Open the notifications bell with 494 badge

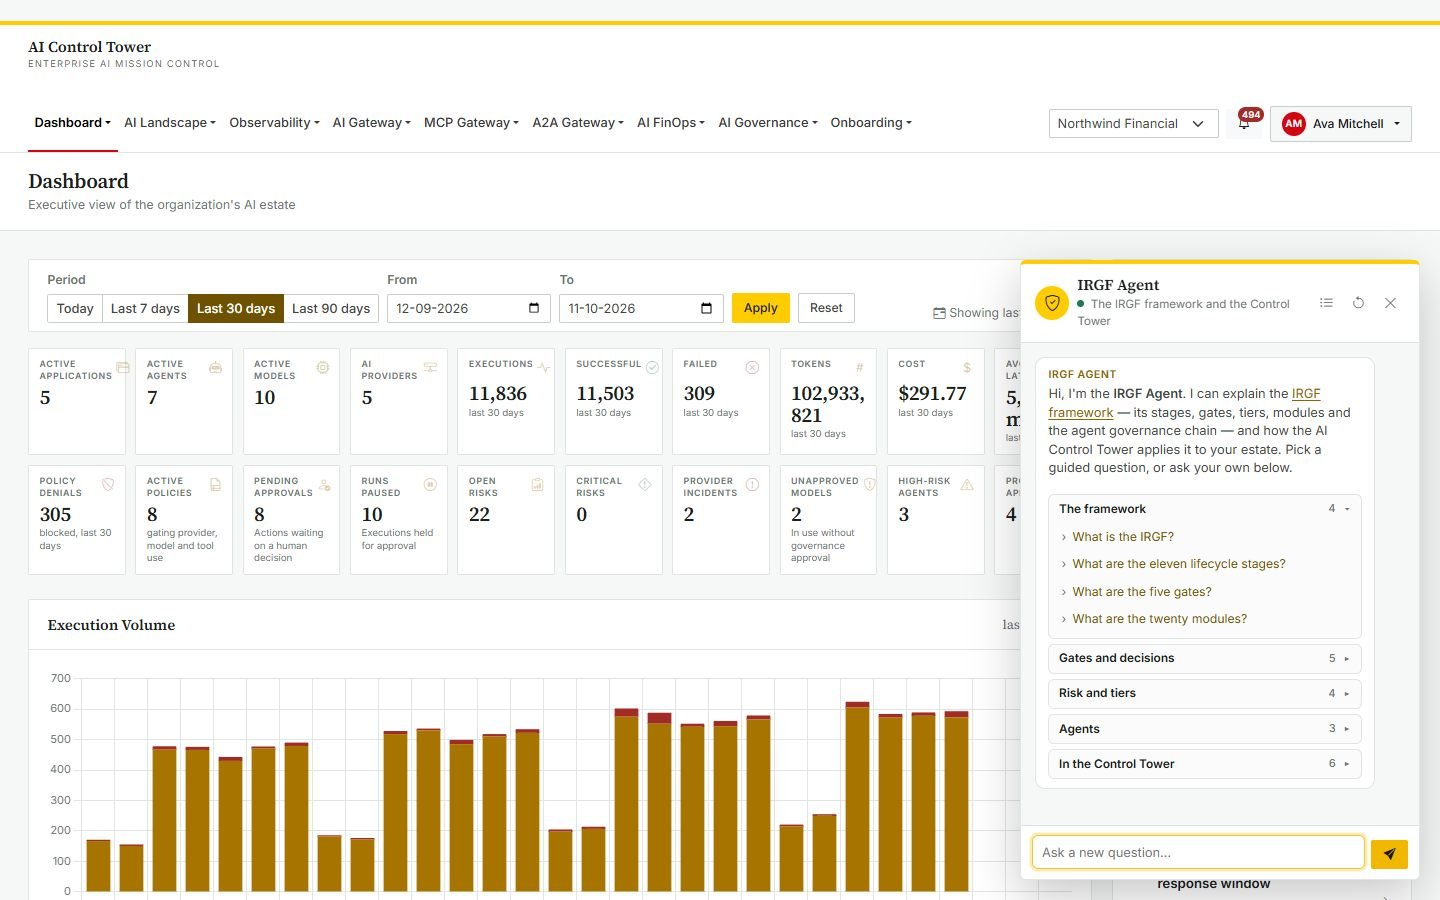(1244, 123)
